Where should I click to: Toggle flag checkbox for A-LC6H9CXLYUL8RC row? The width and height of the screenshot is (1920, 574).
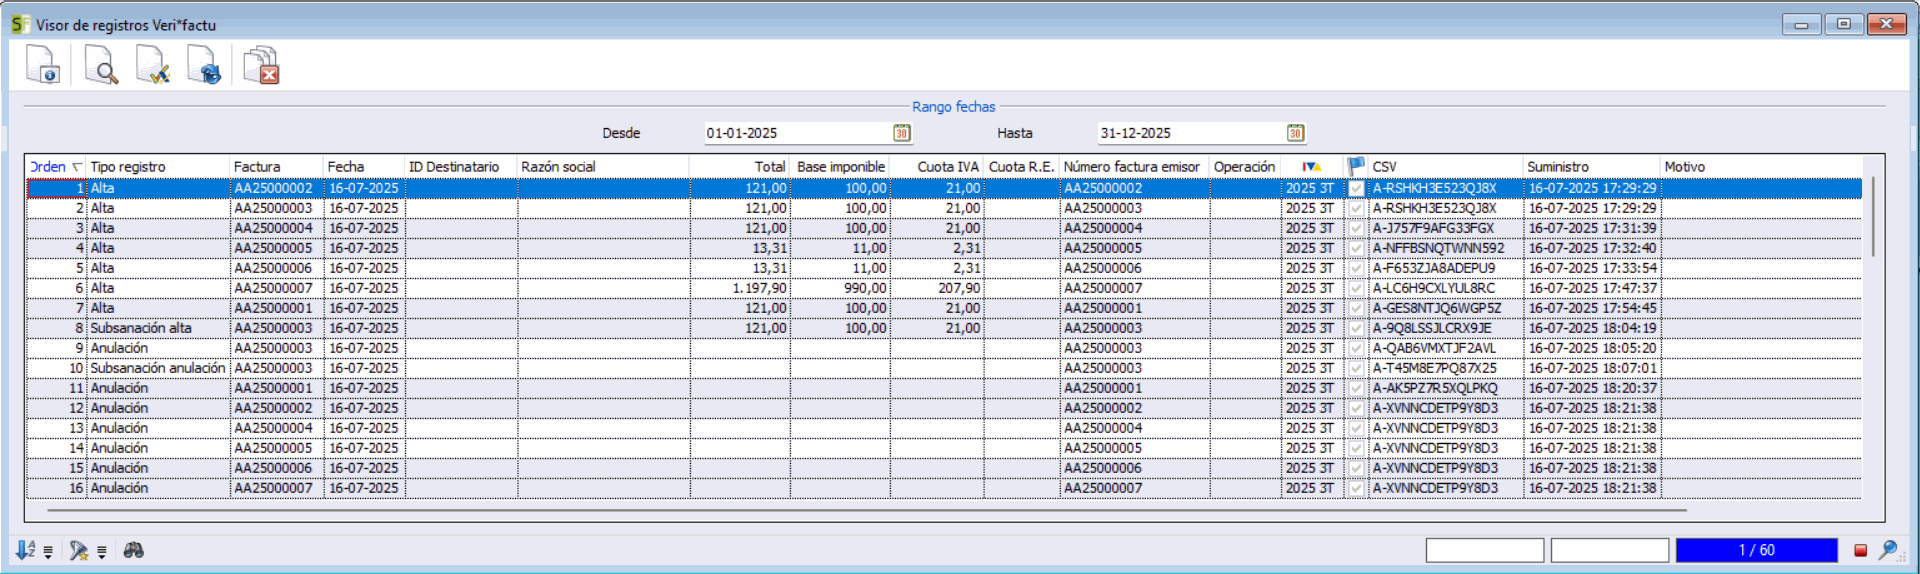[x=1356, y=288]
